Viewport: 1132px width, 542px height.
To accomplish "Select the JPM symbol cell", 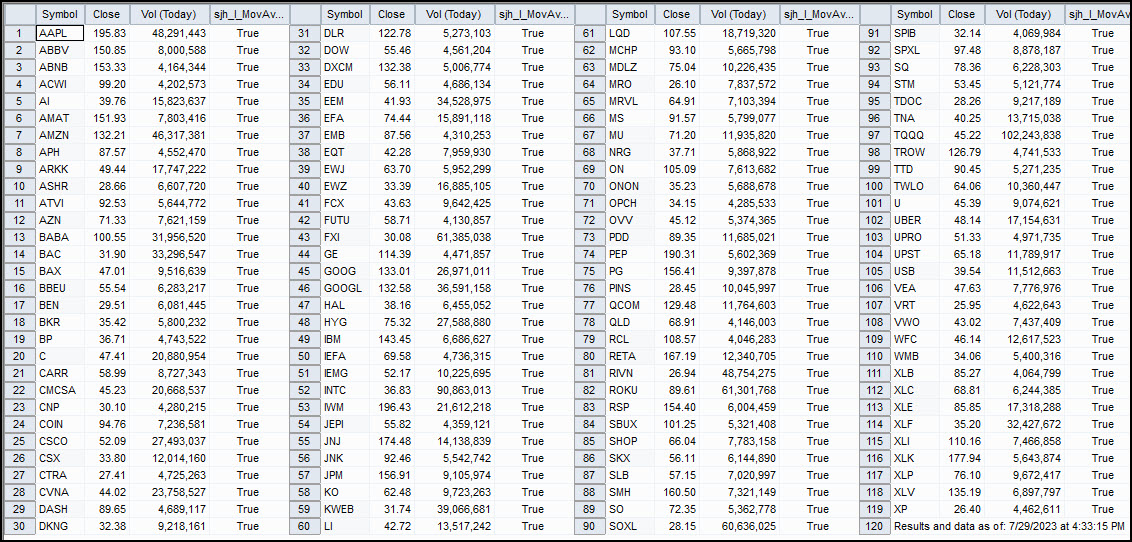I will pyautogui.click(x=345, y=476).
